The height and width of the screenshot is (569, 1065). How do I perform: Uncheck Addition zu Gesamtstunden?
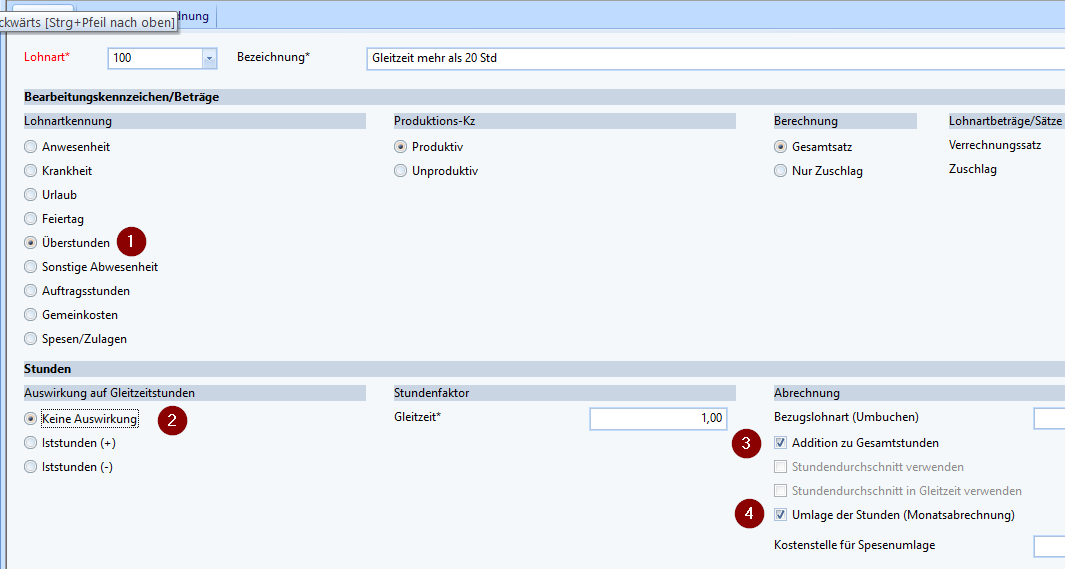pyautogui.click(x=781, y=443)
